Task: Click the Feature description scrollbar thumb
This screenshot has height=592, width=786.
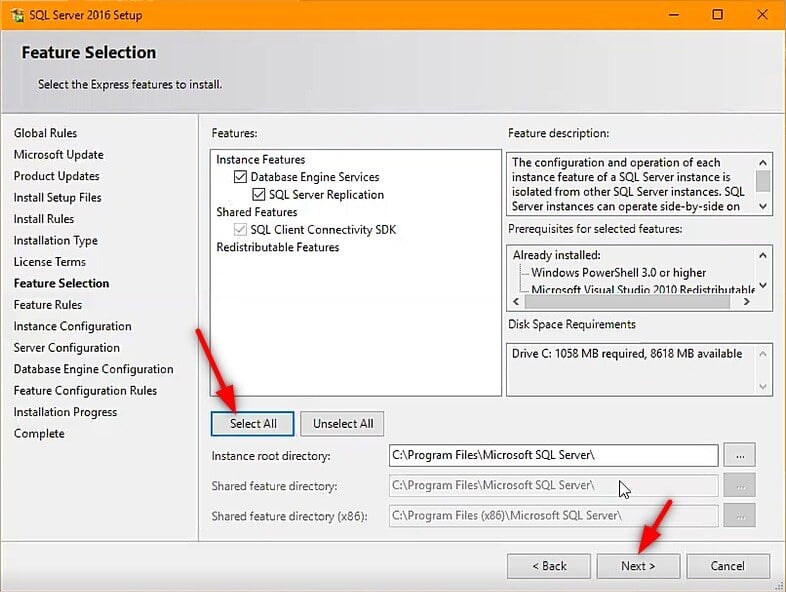Action: (x=763, y=181)
